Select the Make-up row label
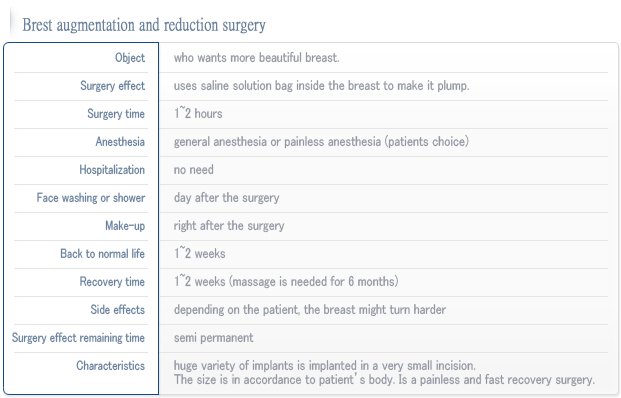 pyautogui.click(x=125, y=226)
